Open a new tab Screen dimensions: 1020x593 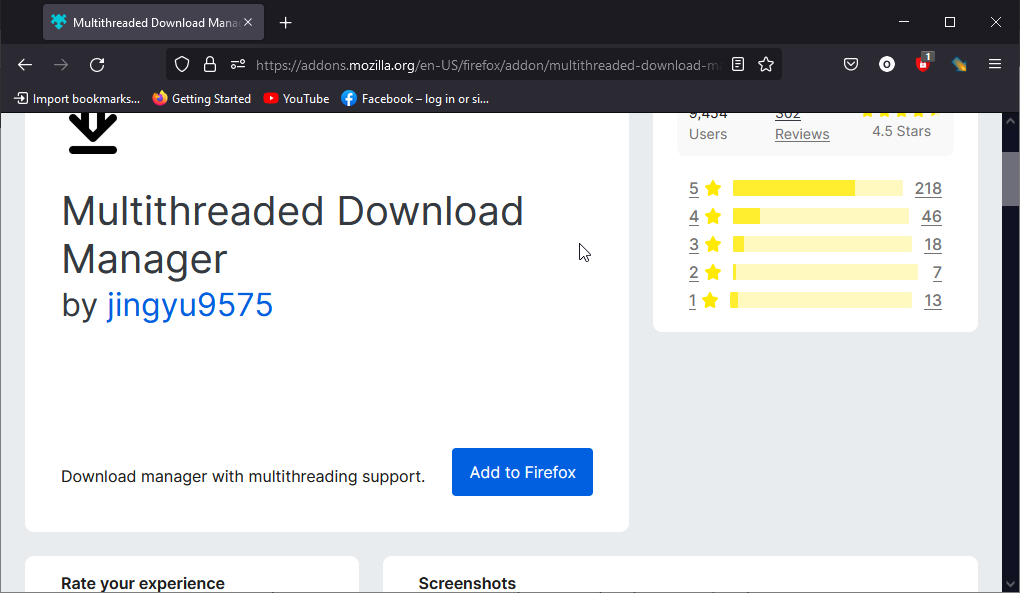pyautogui.click(x=286, y=23)
